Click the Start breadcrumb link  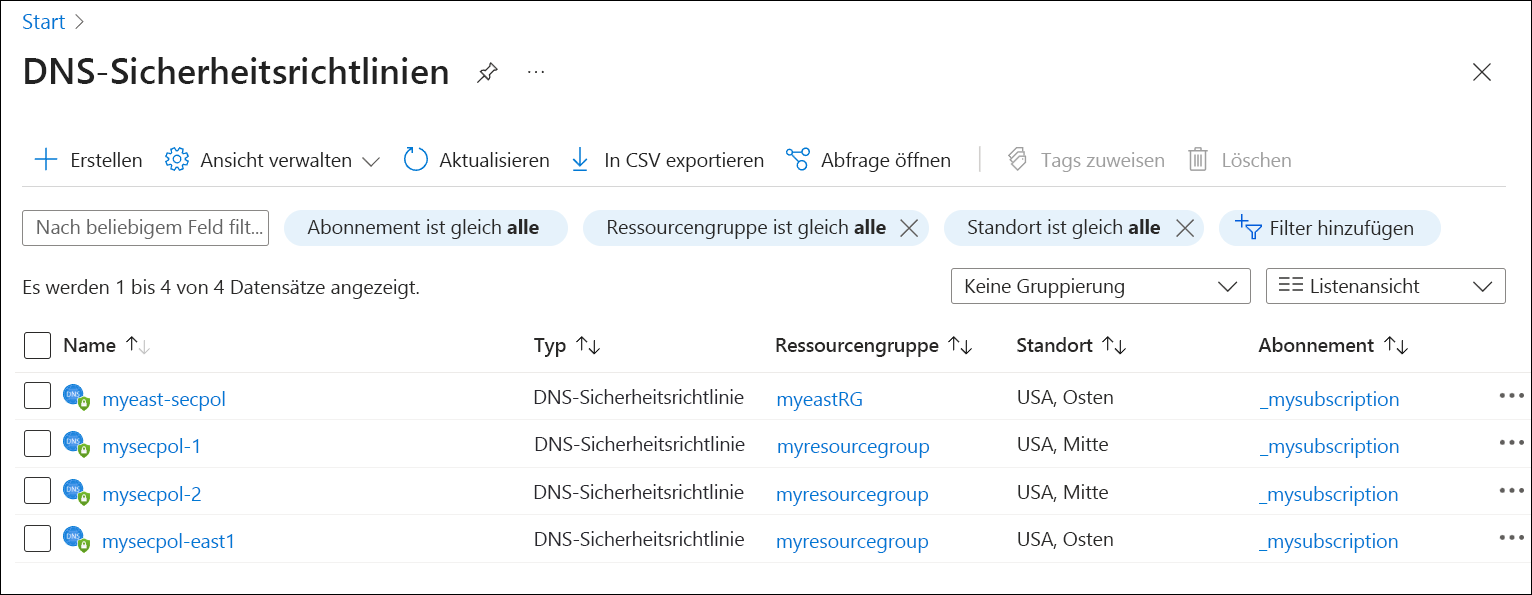(x=43, y=21)
